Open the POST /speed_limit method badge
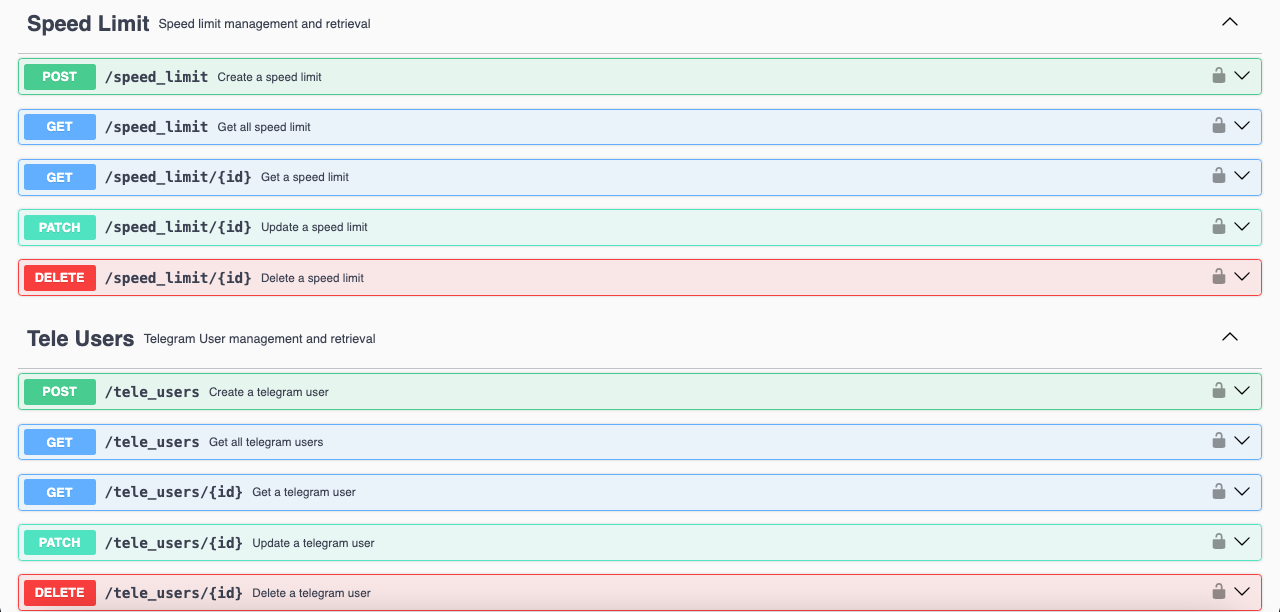Image resolution: width=1280 pixels, height=612 pixels. click(60, 77)
